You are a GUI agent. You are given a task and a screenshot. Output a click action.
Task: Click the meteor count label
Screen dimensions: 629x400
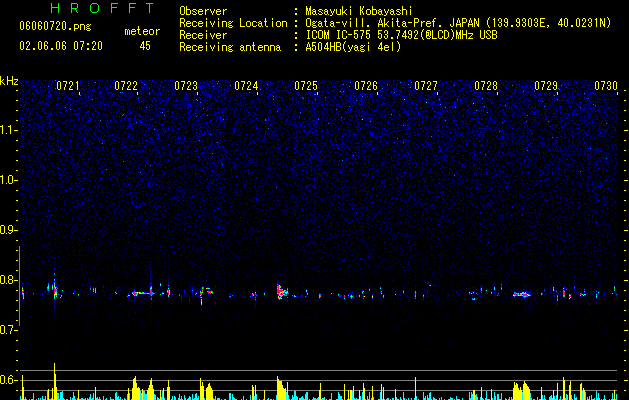[x=142, y=31]
